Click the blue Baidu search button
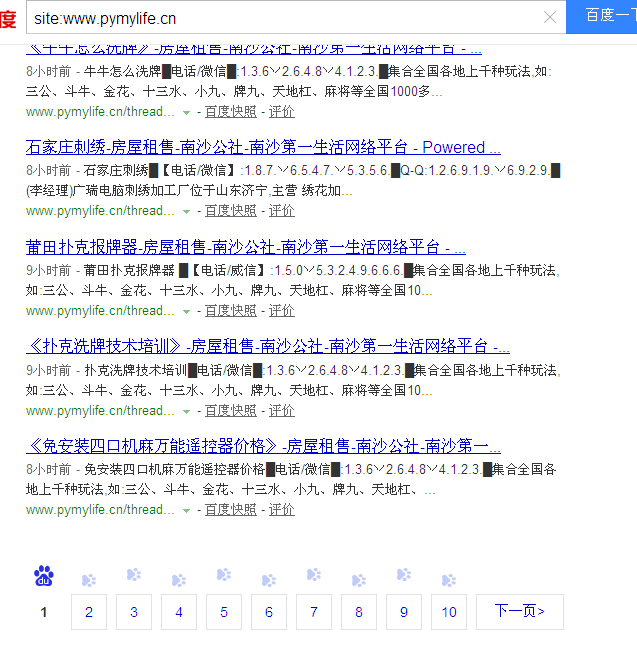637x655 pixels. [x=601, y=17]
